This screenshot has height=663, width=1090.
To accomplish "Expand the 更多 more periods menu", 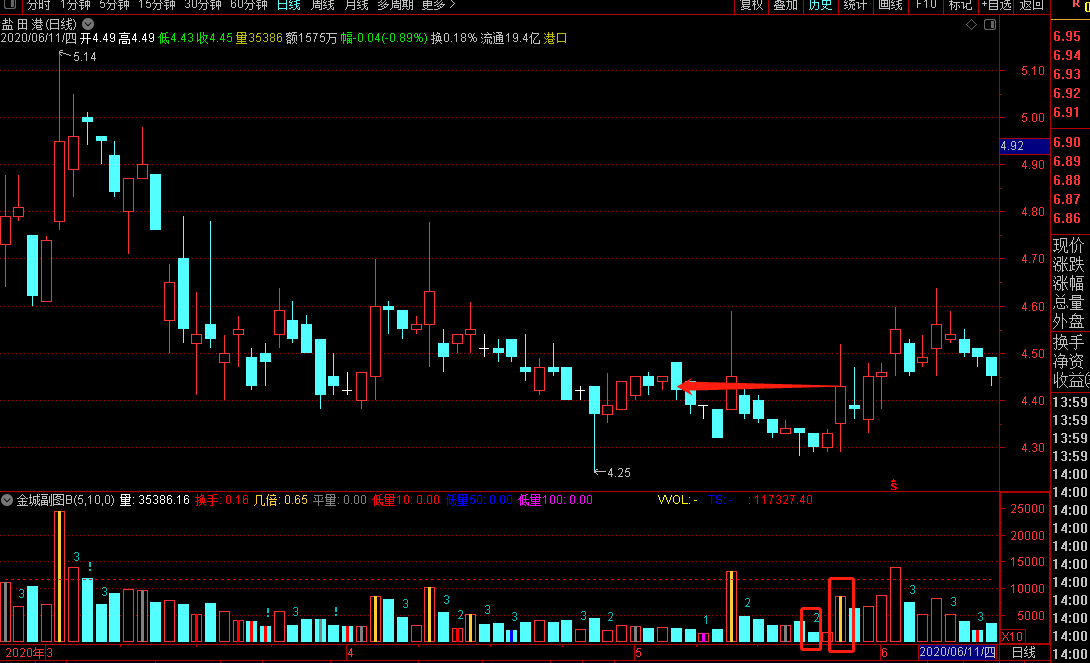I will [438, 5].
